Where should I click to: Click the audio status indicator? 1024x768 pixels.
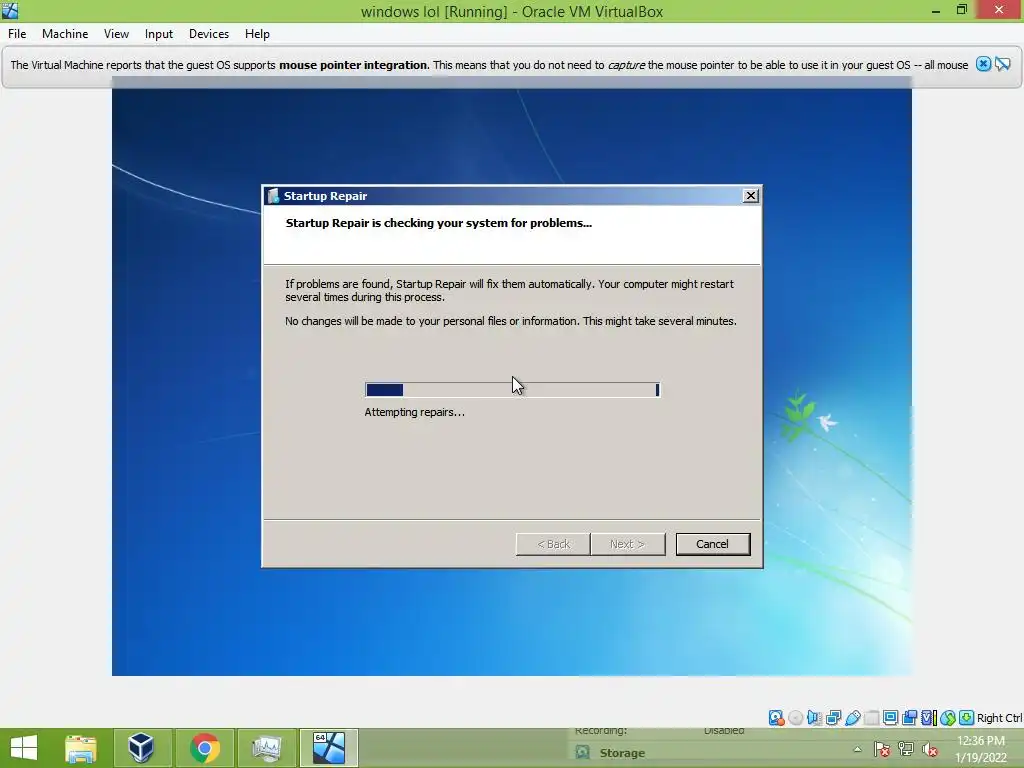click(x=814, y=718)
